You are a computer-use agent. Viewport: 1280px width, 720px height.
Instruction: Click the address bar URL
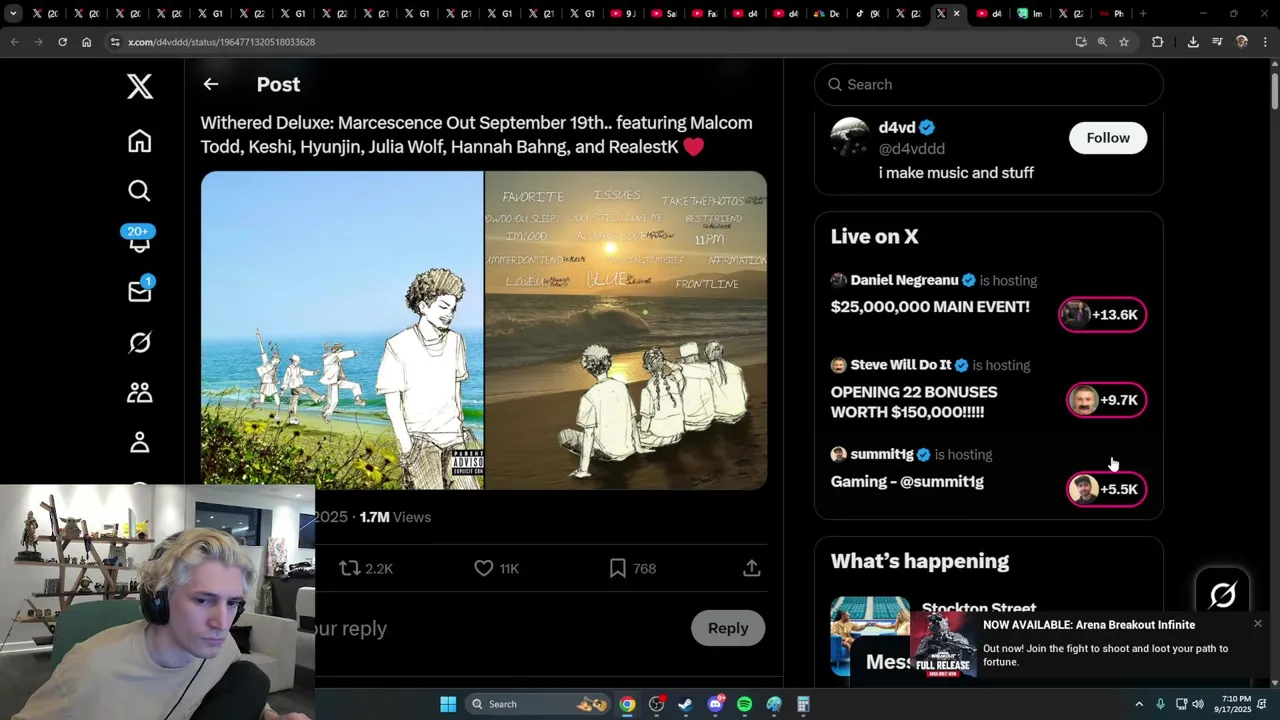tap(222, 42)
